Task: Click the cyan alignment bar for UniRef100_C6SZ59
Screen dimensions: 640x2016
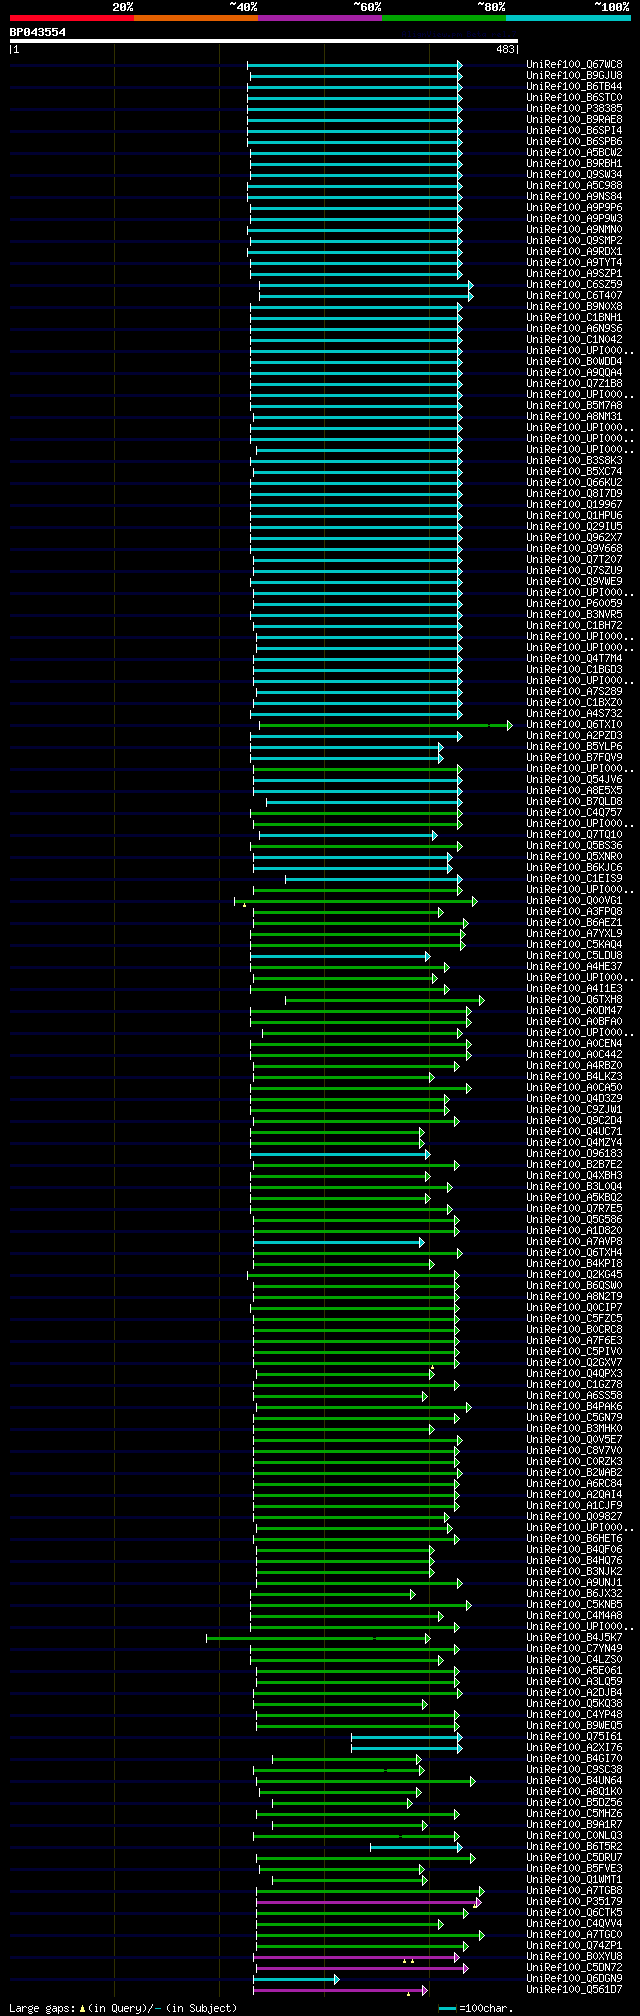Action: click(x=366, y=284)
